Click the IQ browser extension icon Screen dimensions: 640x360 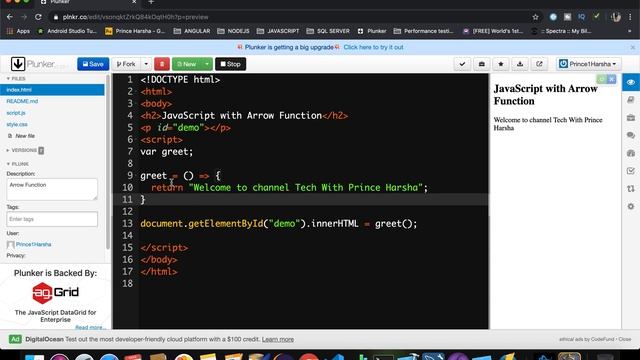(x=582, y=17)
